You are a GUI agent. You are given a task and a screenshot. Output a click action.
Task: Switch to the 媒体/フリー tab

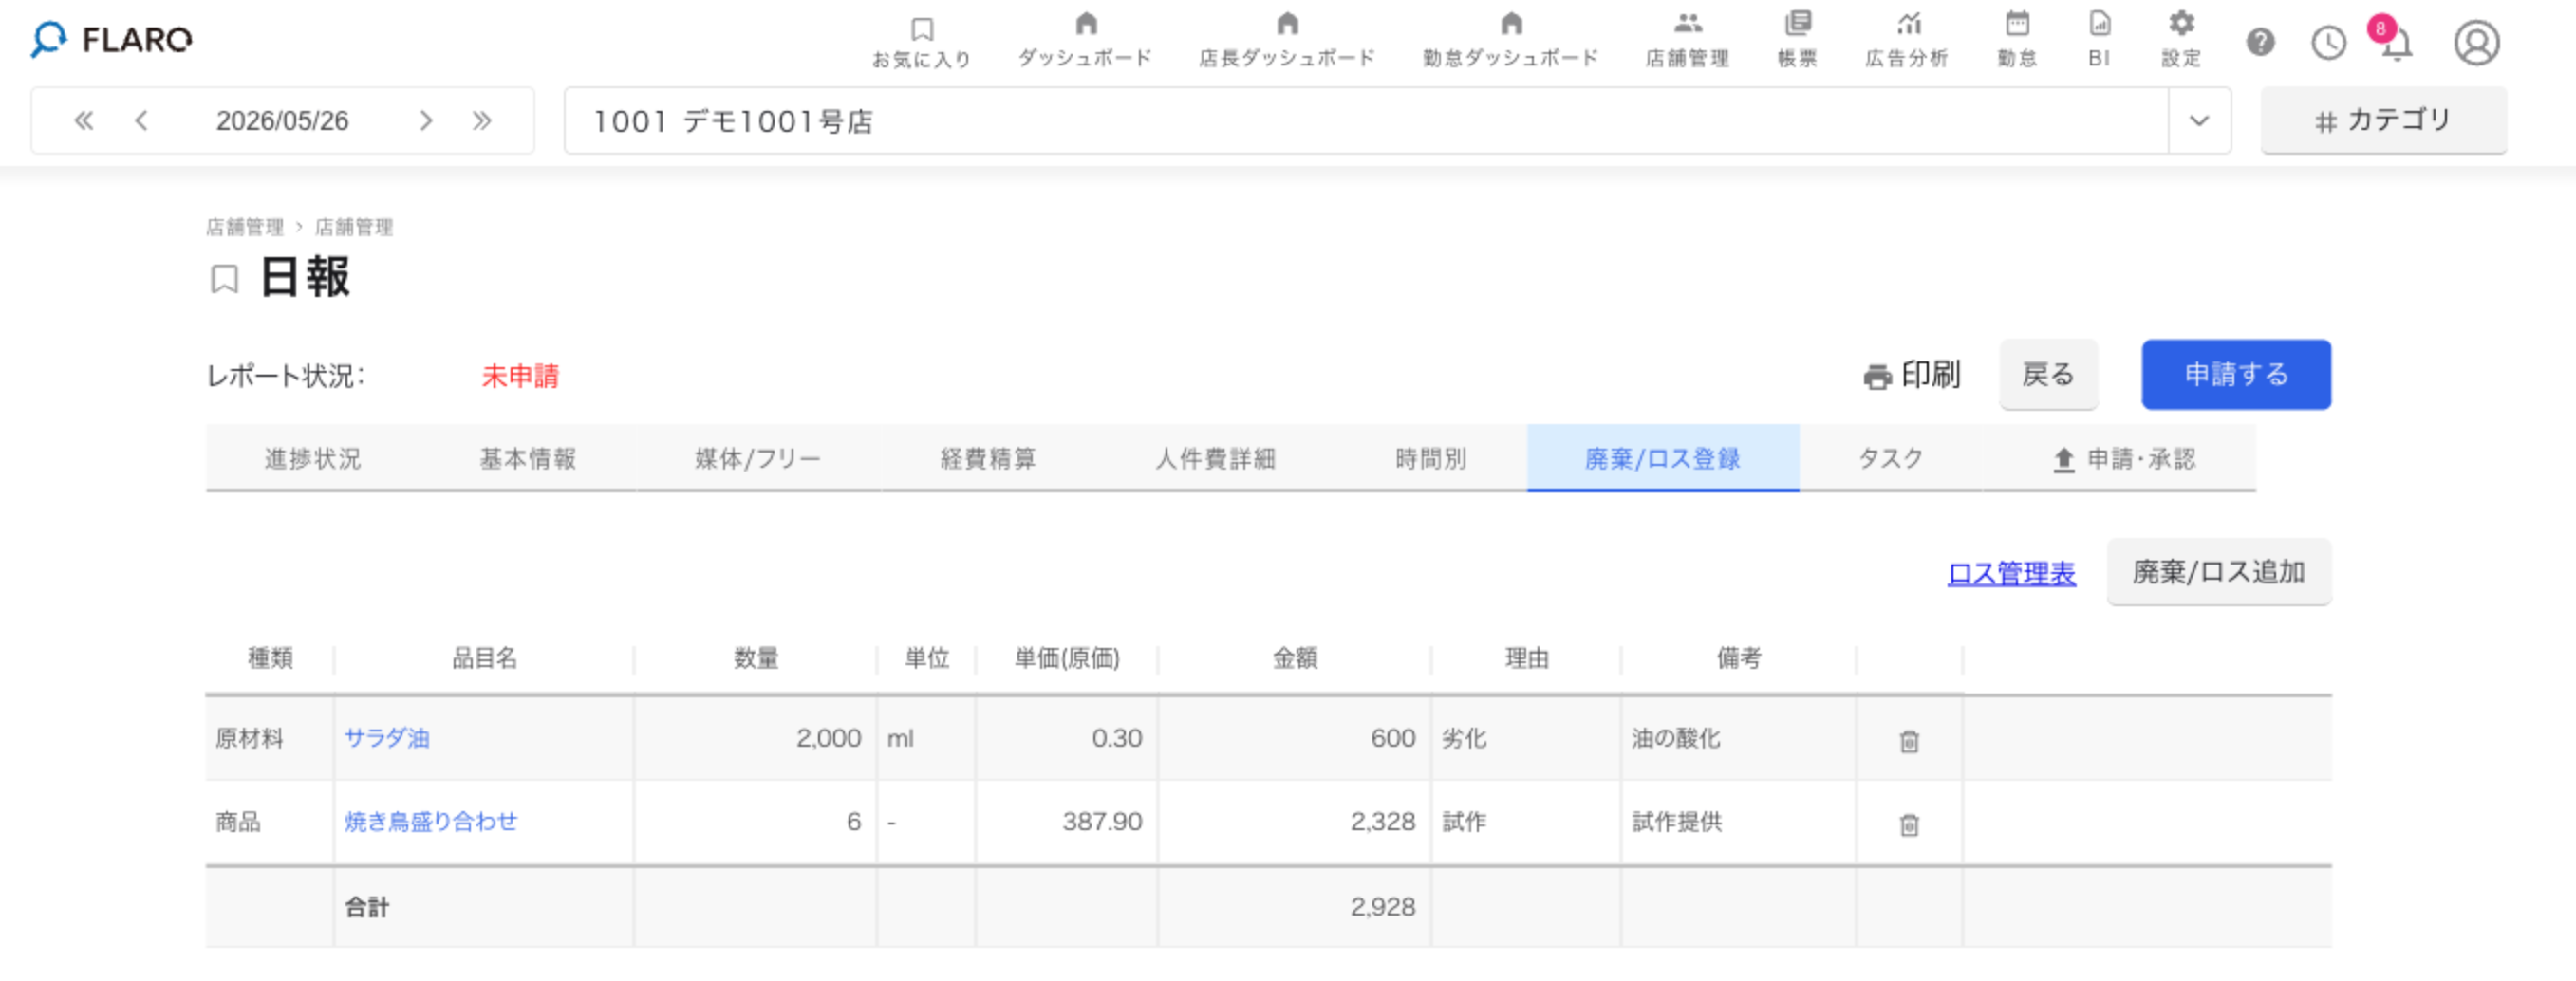pos(757,459)
